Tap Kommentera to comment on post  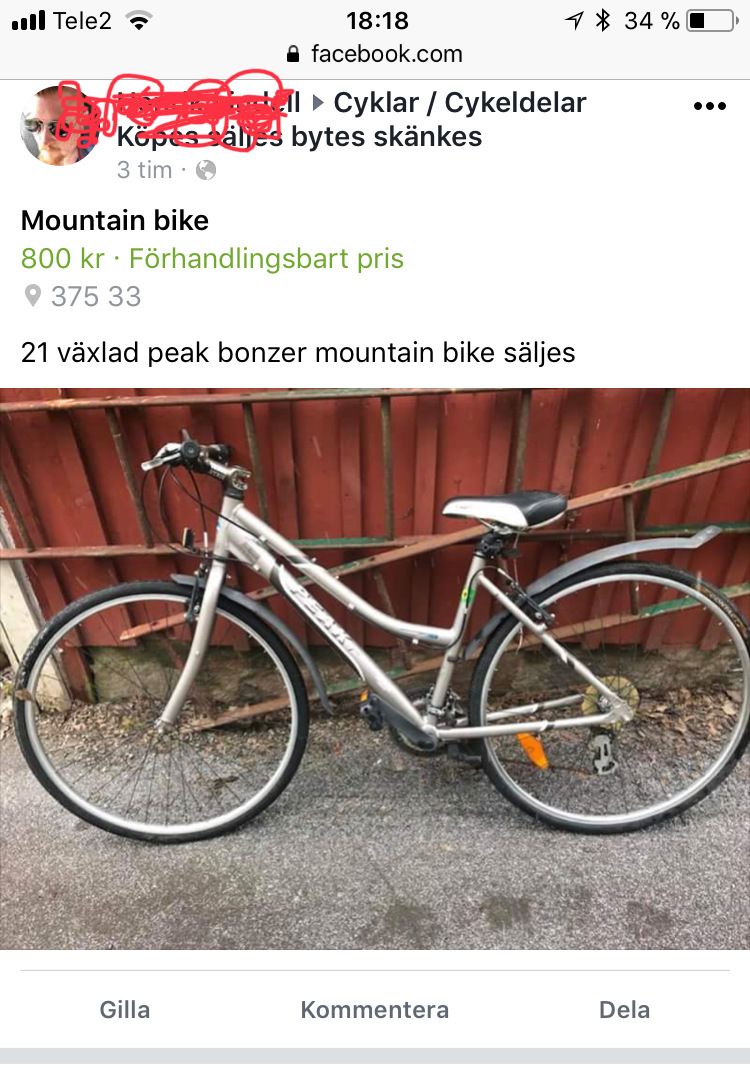tap(375, 1009)
